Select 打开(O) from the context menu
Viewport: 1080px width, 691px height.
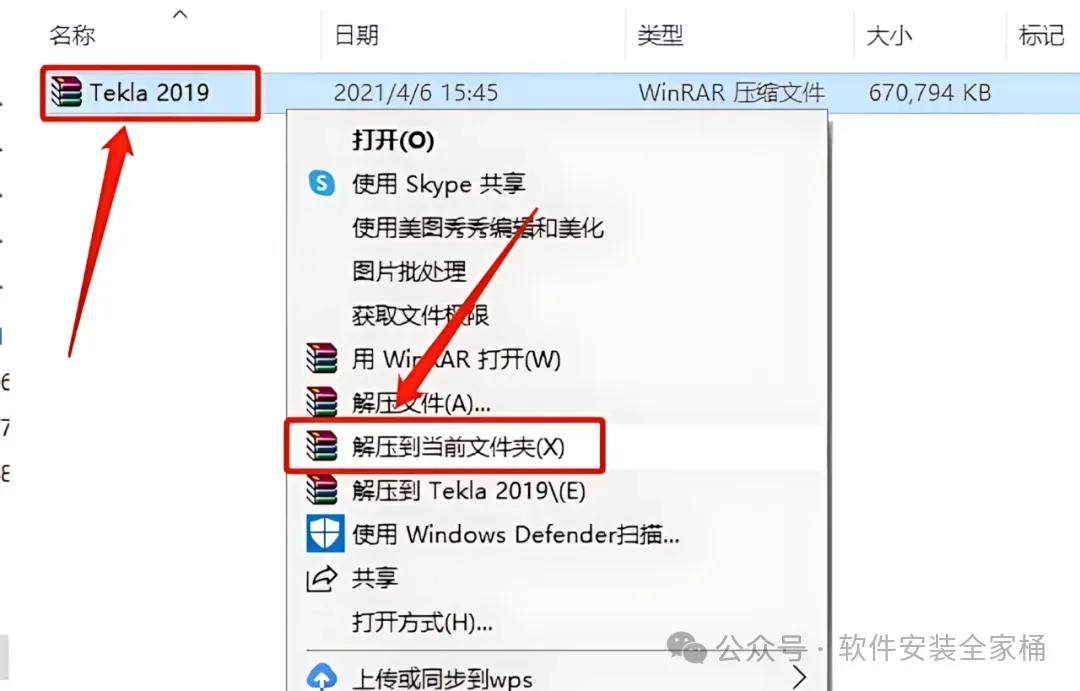click(393, 140)
